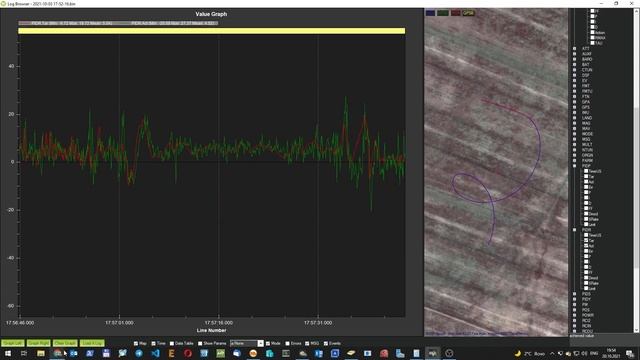Click the Mission Planner taskbar icon

coord(433,353)
